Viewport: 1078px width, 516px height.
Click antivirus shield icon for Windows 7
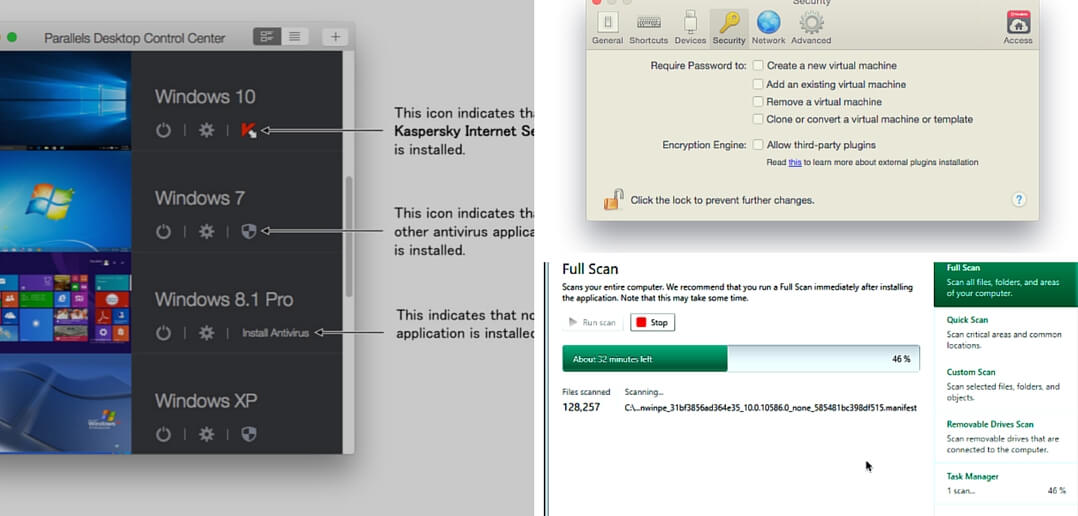(249, 232)
